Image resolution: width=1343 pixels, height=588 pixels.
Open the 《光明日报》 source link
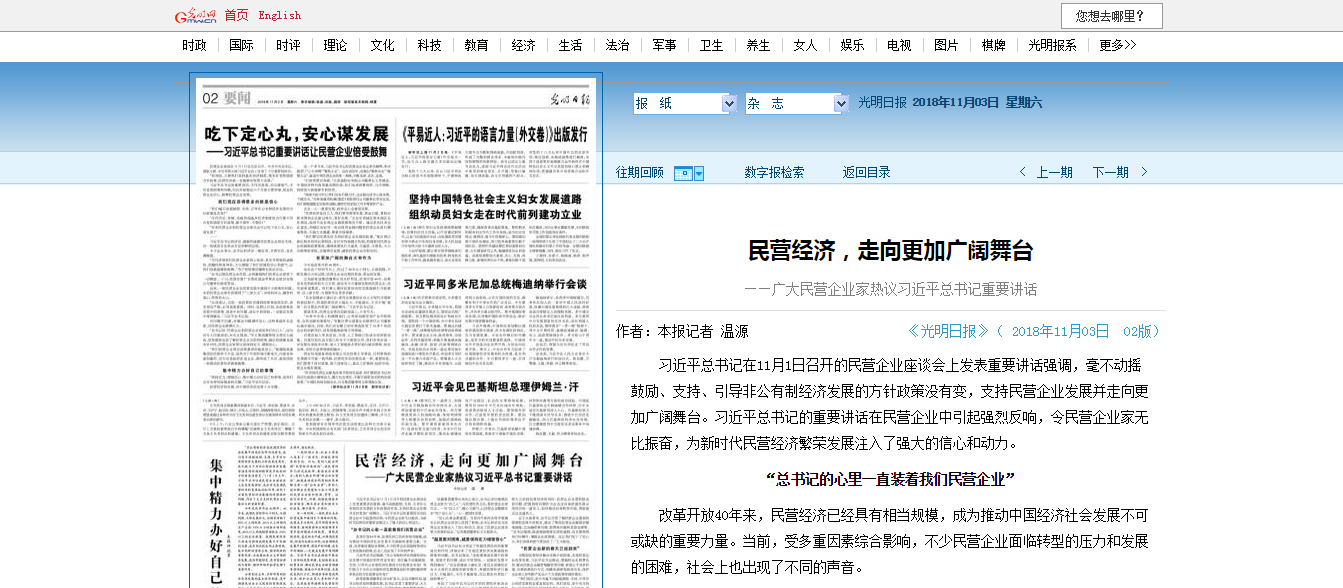[x=948, y=331]
